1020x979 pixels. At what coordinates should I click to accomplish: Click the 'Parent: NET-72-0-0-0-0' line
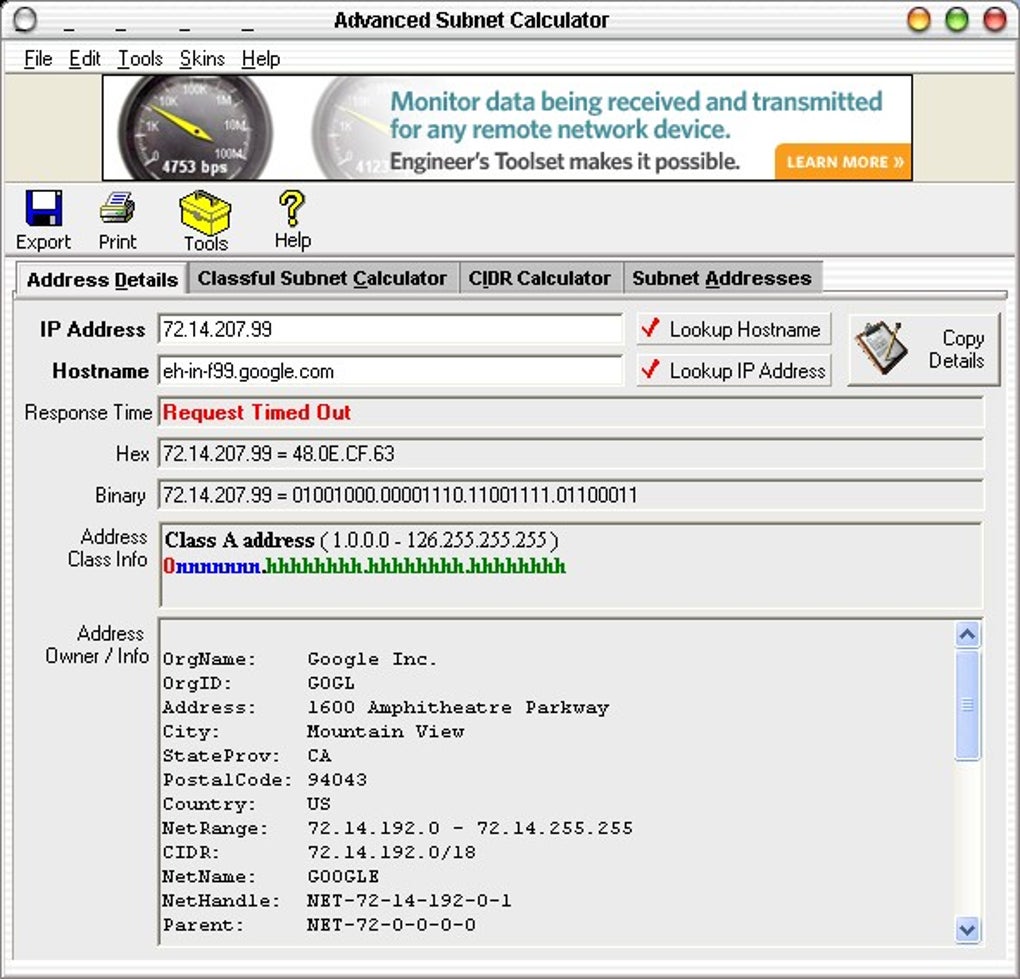pyautogui.click(x=319, y=924)
